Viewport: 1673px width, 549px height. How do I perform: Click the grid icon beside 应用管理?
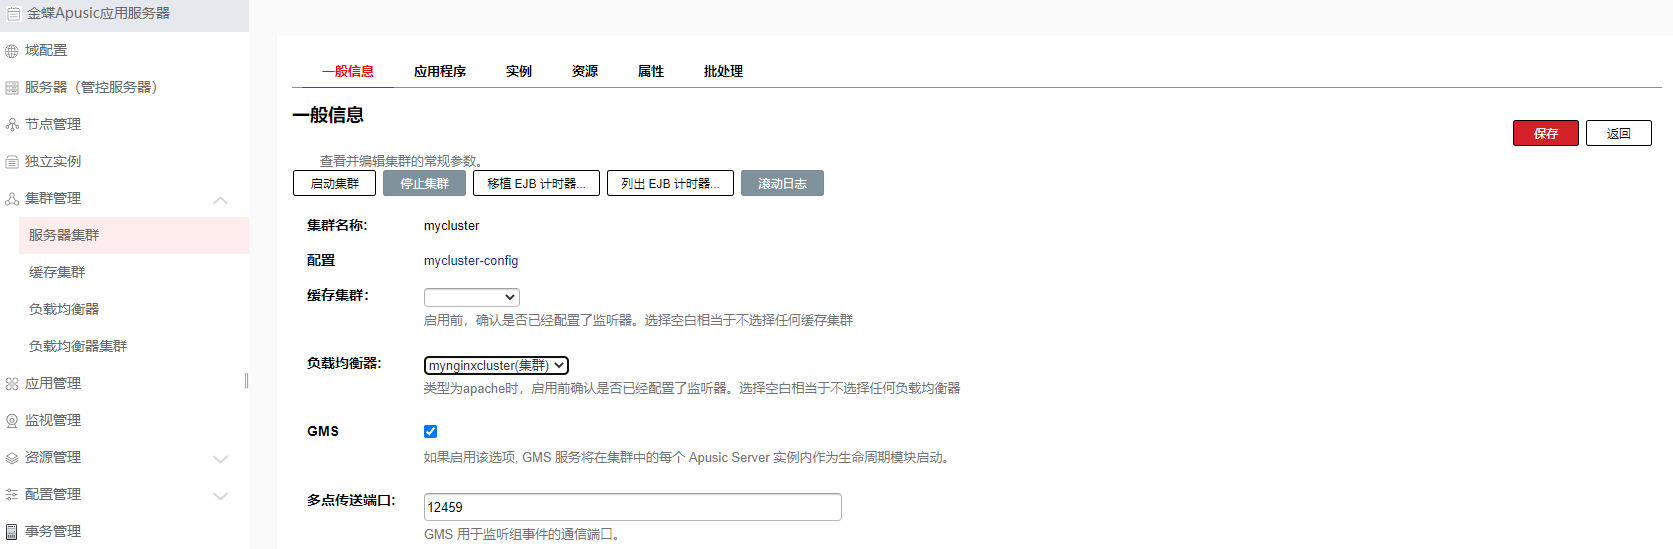(x=12, y=384)
